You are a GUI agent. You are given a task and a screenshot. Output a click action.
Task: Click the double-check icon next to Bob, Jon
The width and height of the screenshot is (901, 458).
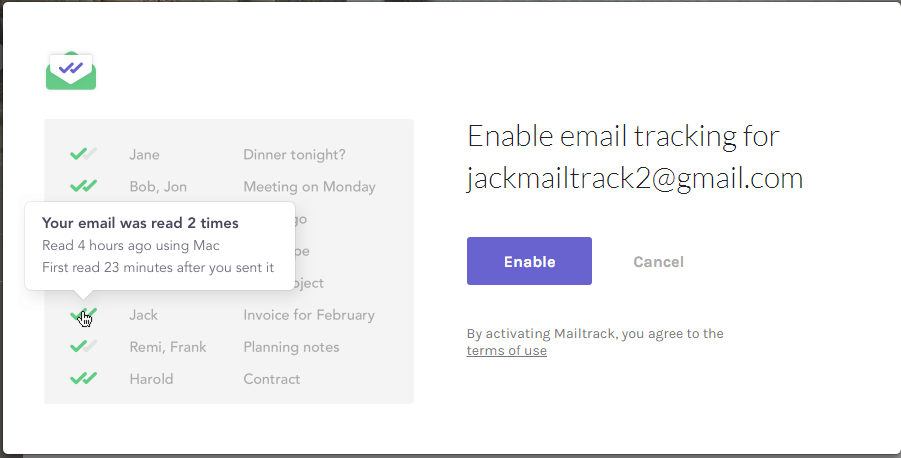coord(83,186)
